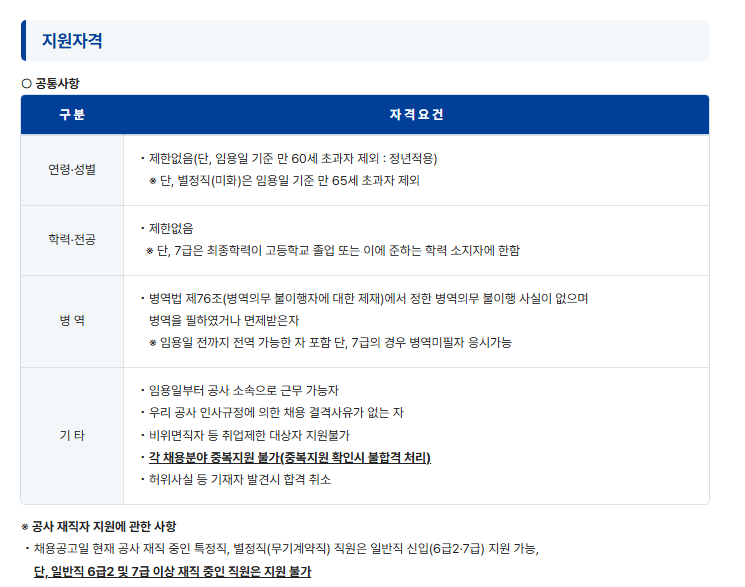The width and height of the screenshot is (745, 587).
Task: Select the 연령·성별 row label
Action: (72, 170)
